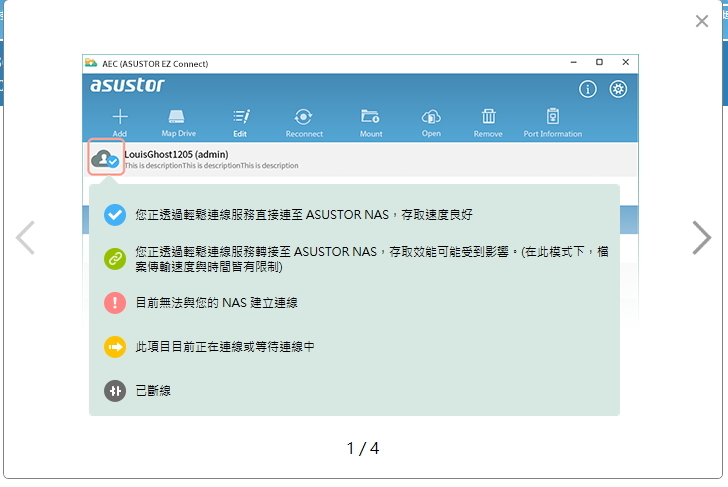Open Port Information toolbar icon
This screenshot has height=487, width=728.
pos(552,116)
